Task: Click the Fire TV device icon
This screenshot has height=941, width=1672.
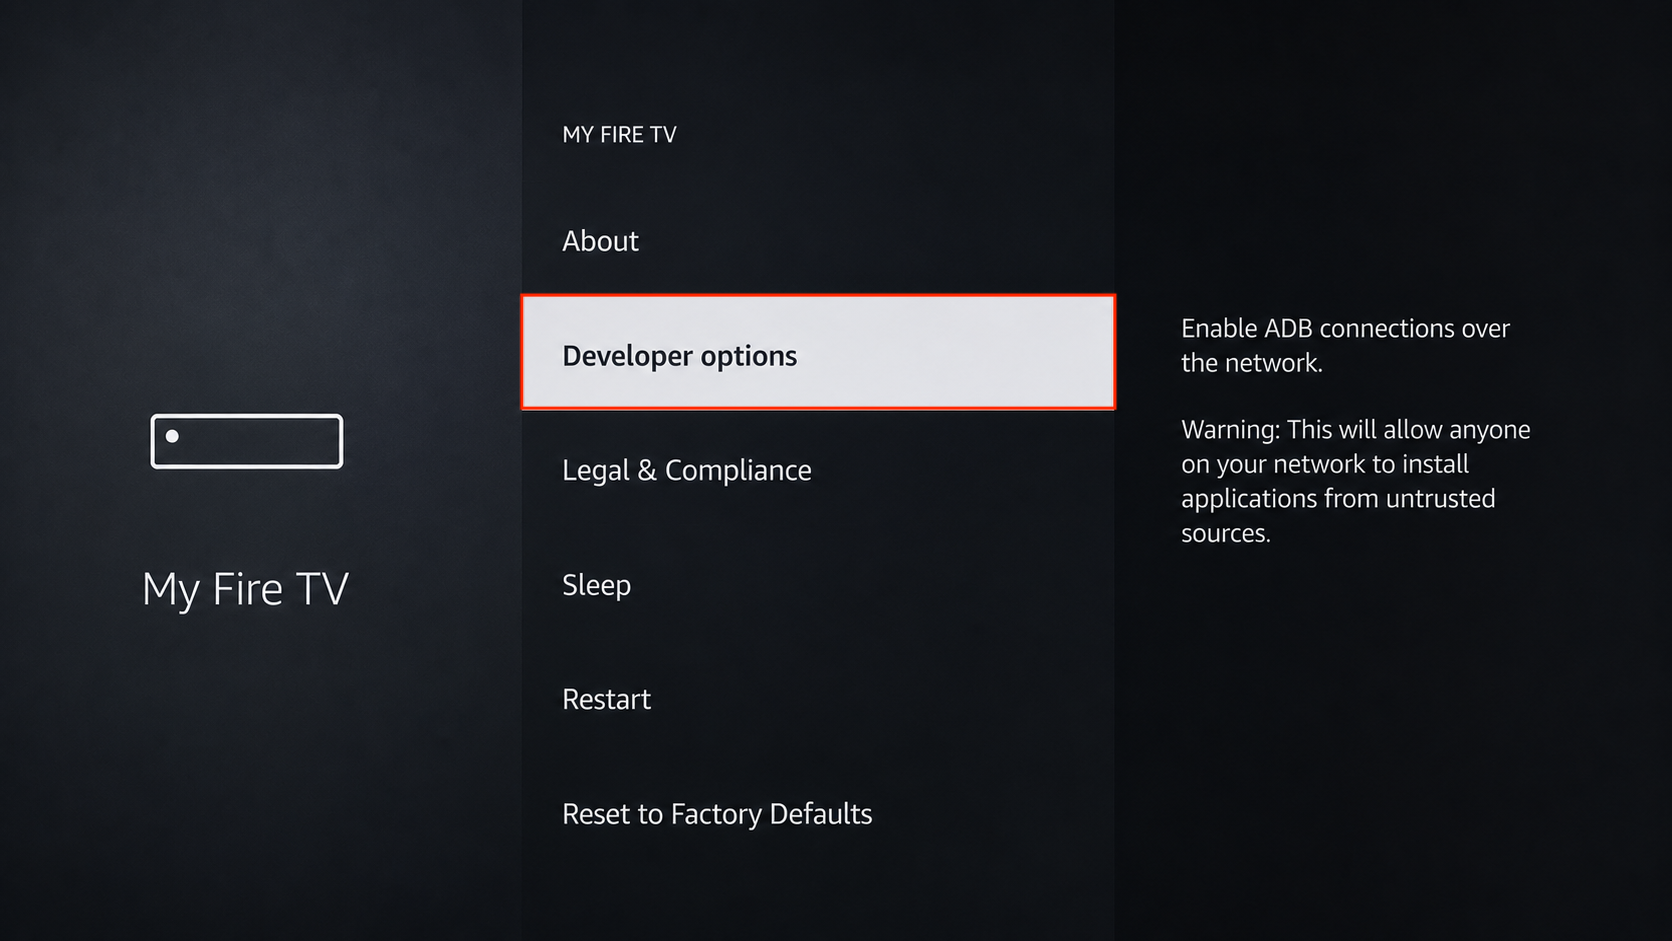Action: pos(247,441)
